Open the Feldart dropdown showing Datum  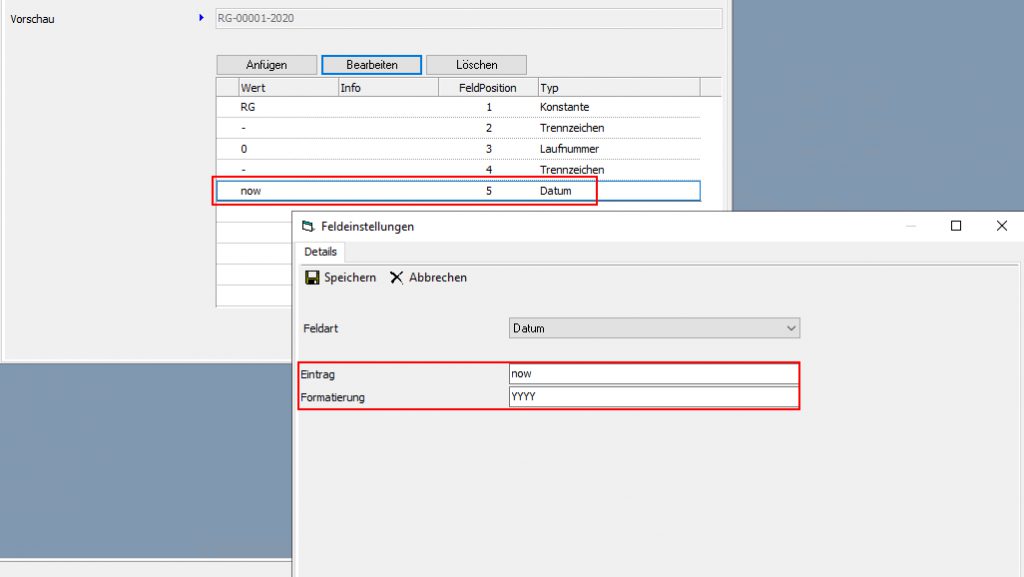[x=654, y=328]
